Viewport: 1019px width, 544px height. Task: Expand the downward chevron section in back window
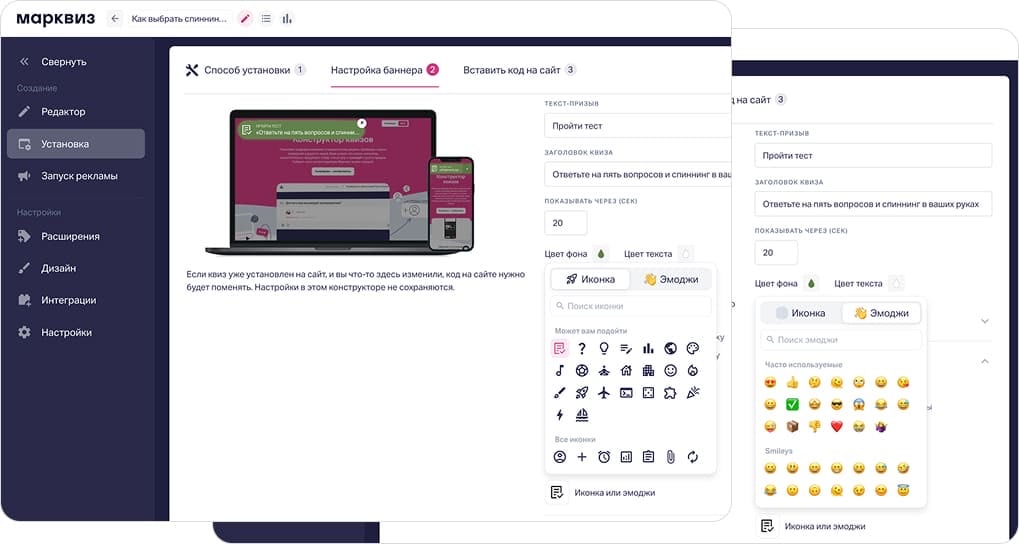[x=985, y=321]
